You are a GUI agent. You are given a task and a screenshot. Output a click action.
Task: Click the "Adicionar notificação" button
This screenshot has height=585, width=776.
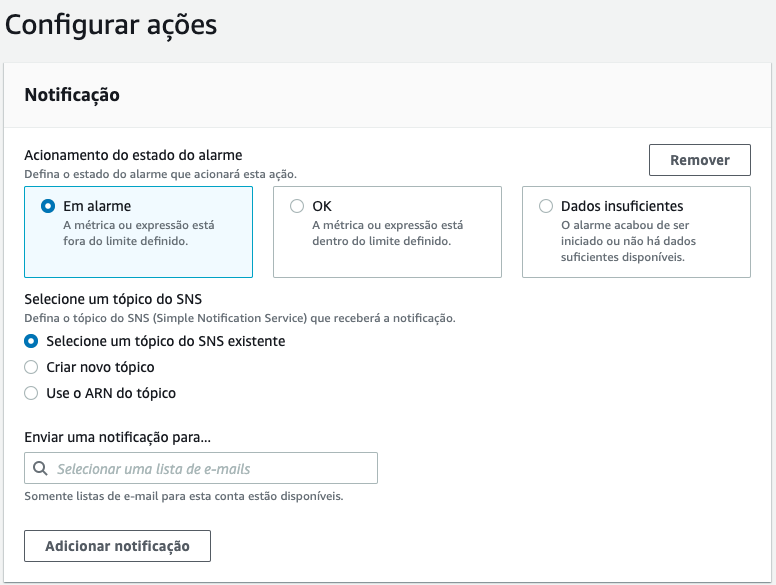[x=117, y=546]
